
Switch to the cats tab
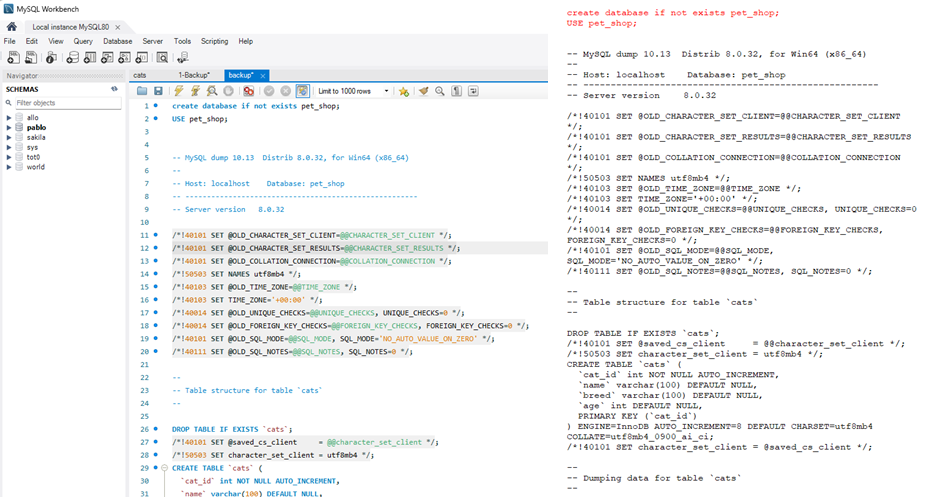coord(140,75)
